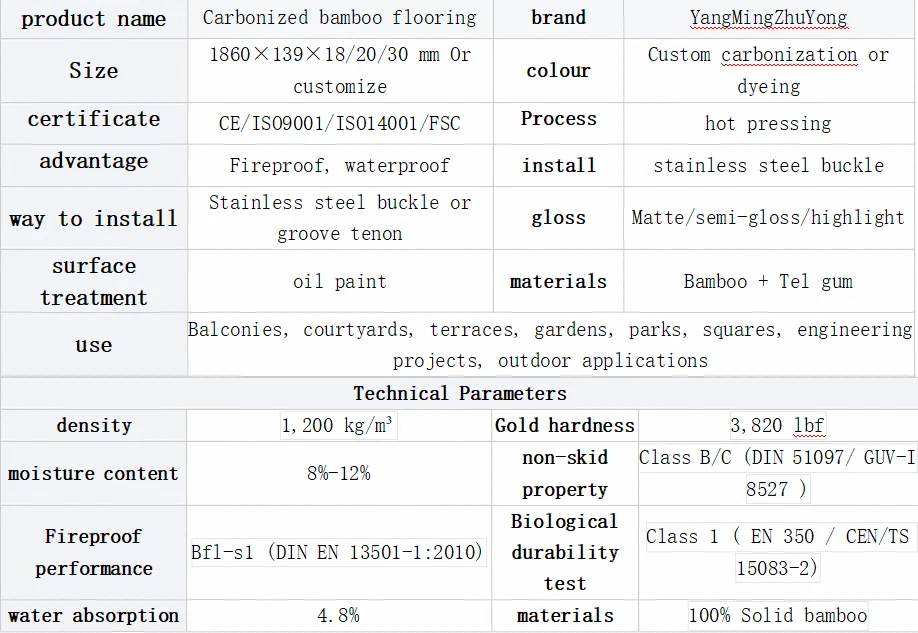The width and height of the screenshot is (918, 633).
Task: Select the Balconies, courtyards use description cell
Action: (550, 345)
